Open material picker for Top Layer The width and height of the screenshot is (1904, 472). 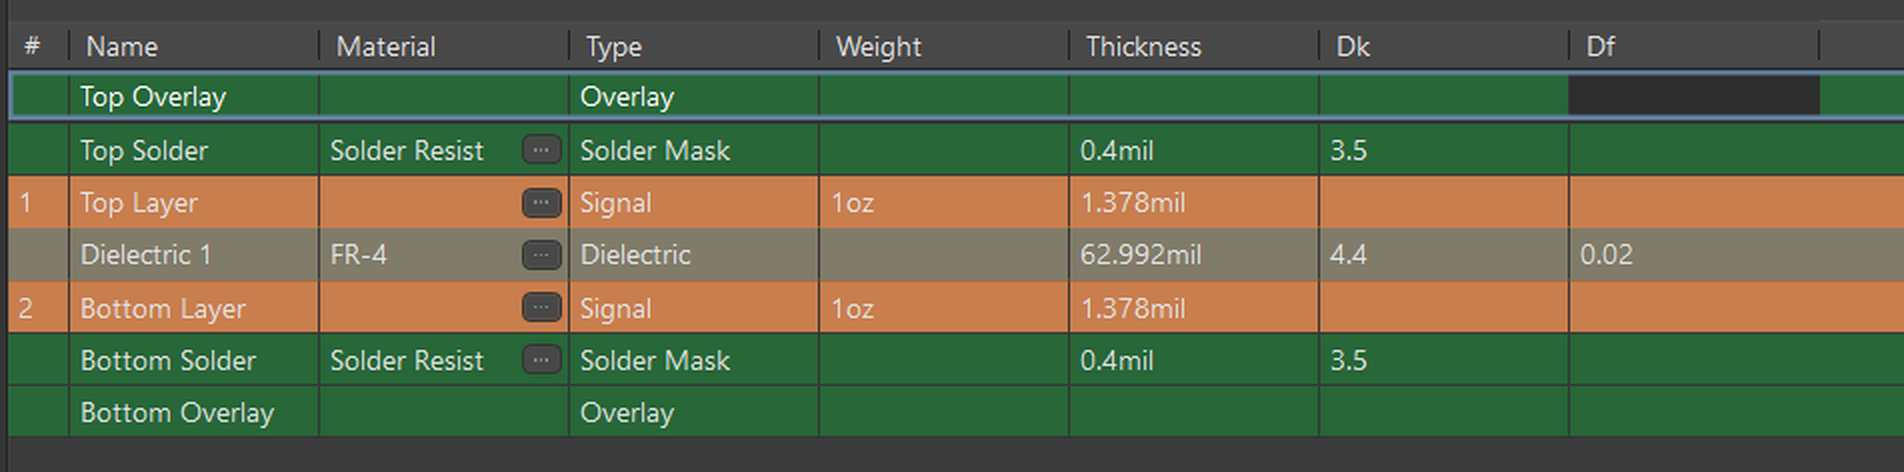(541, 203)
